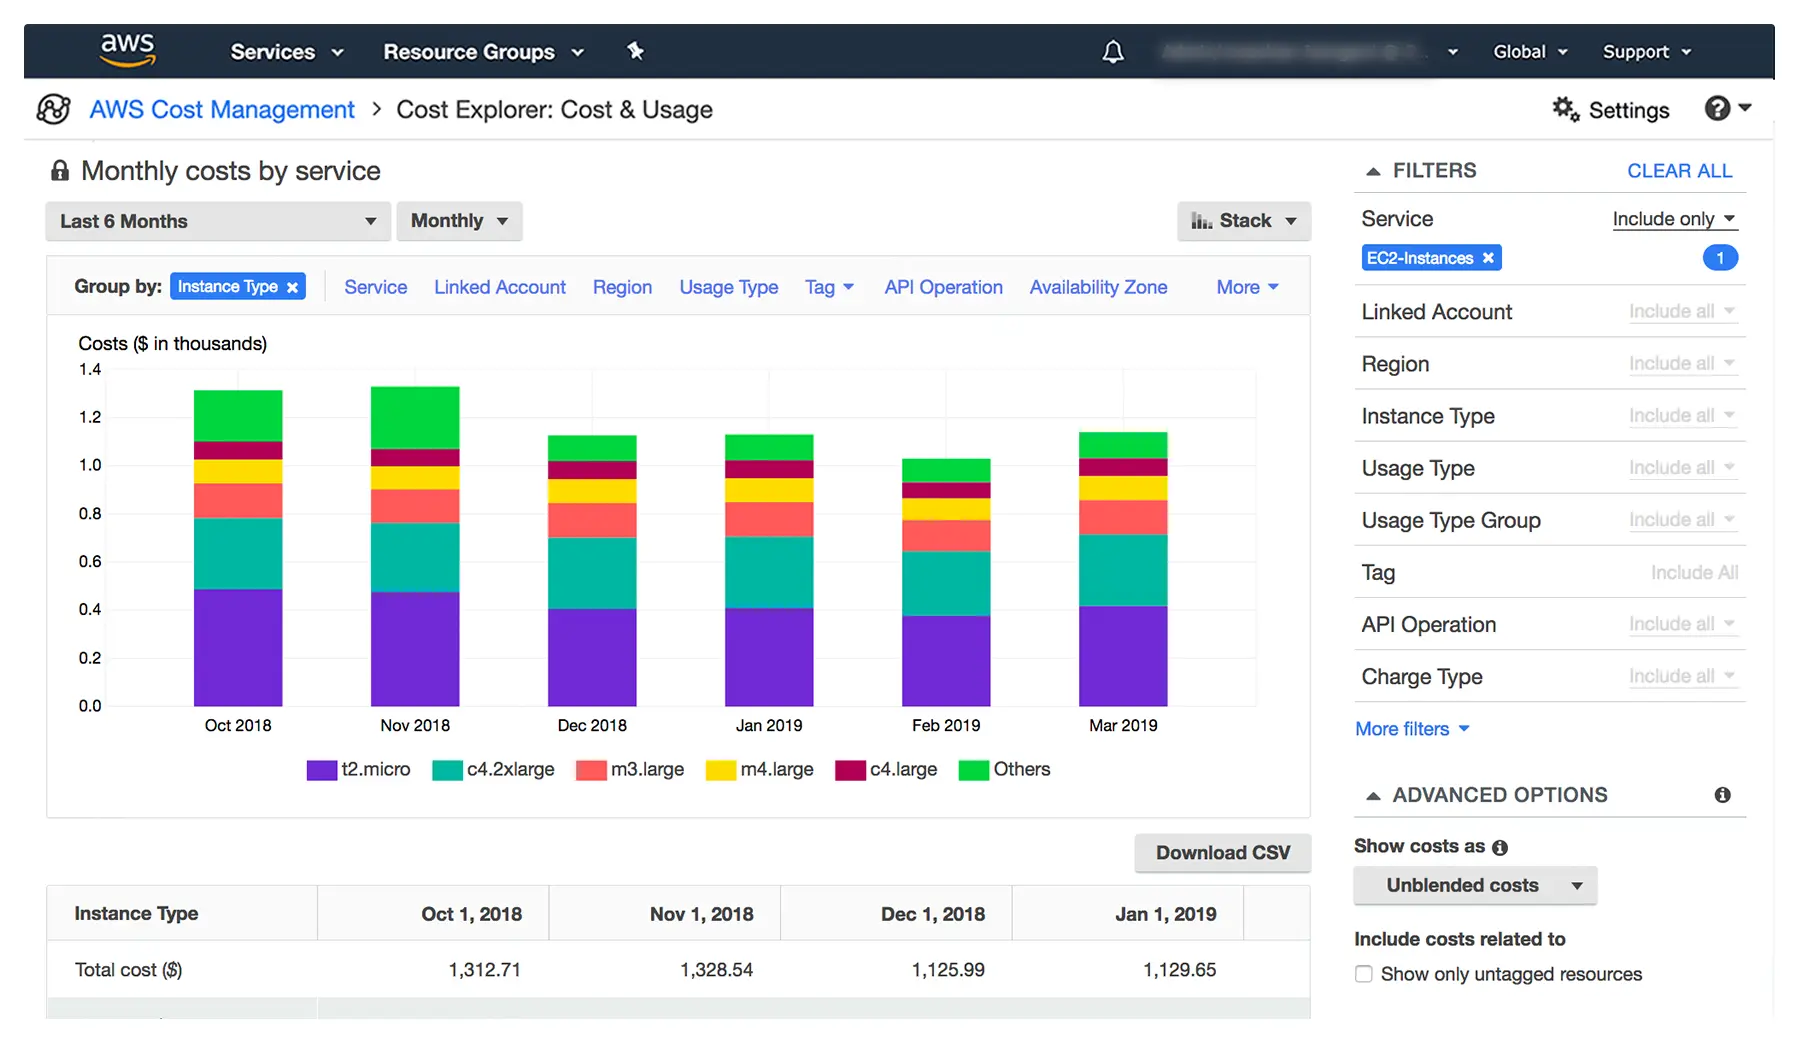Enable Show only untagged resources
This screenshot has height=1044, width=1800.
1363,974
